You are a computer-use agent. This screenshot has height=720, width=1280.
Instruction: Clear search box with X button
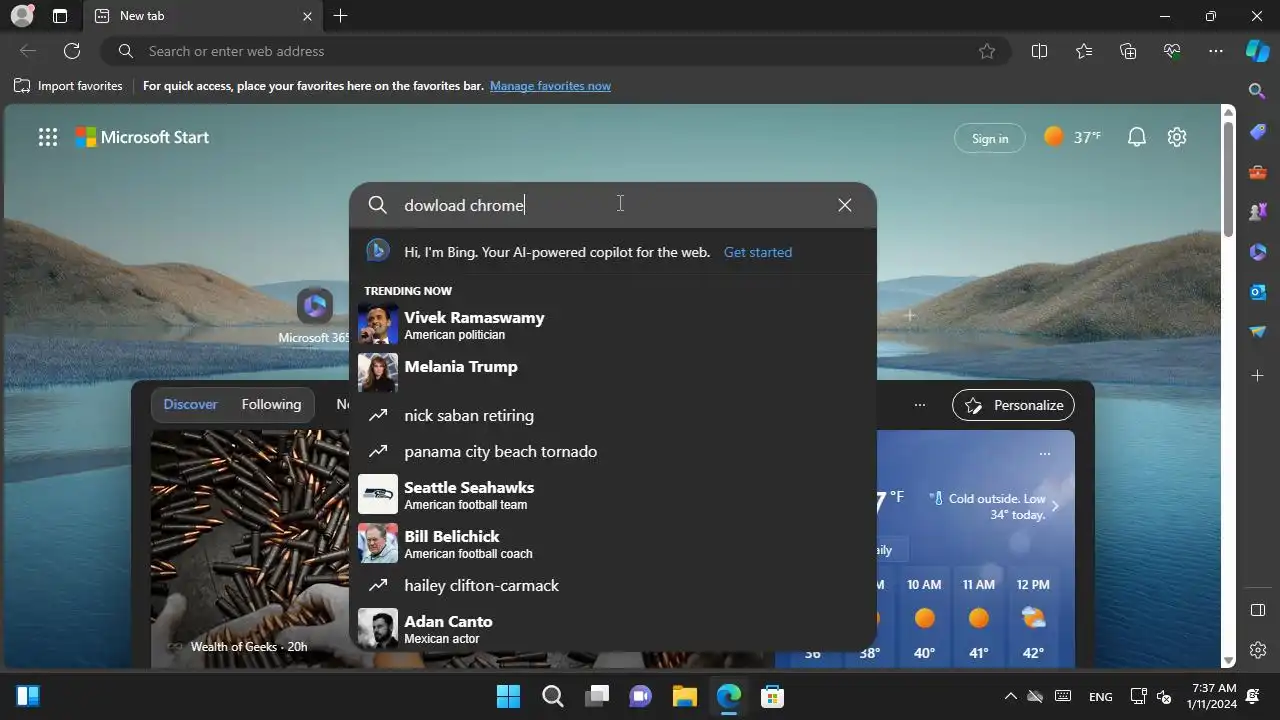pyautogui.click(x=845, y=205)
